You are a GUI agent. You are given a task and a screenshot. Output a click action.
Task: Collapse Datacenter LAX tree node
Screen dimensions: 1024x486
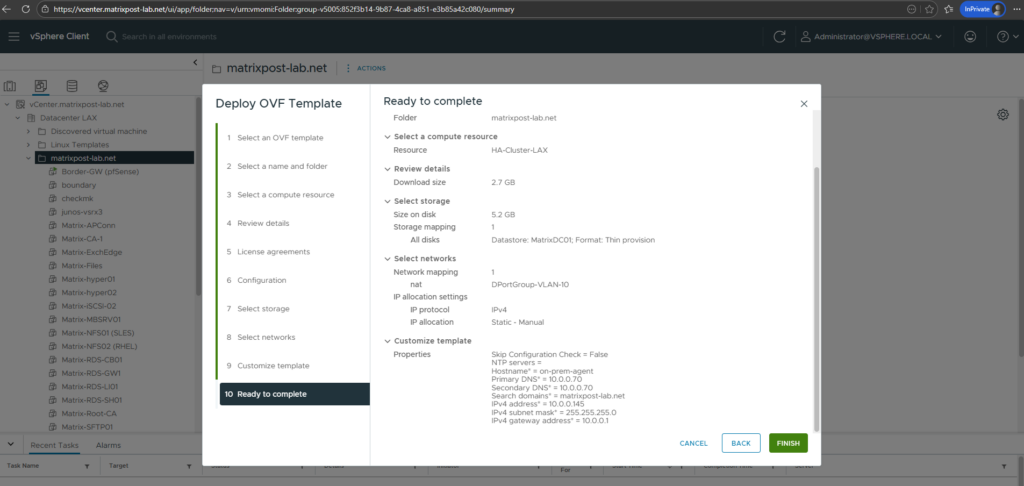point(18,118)
